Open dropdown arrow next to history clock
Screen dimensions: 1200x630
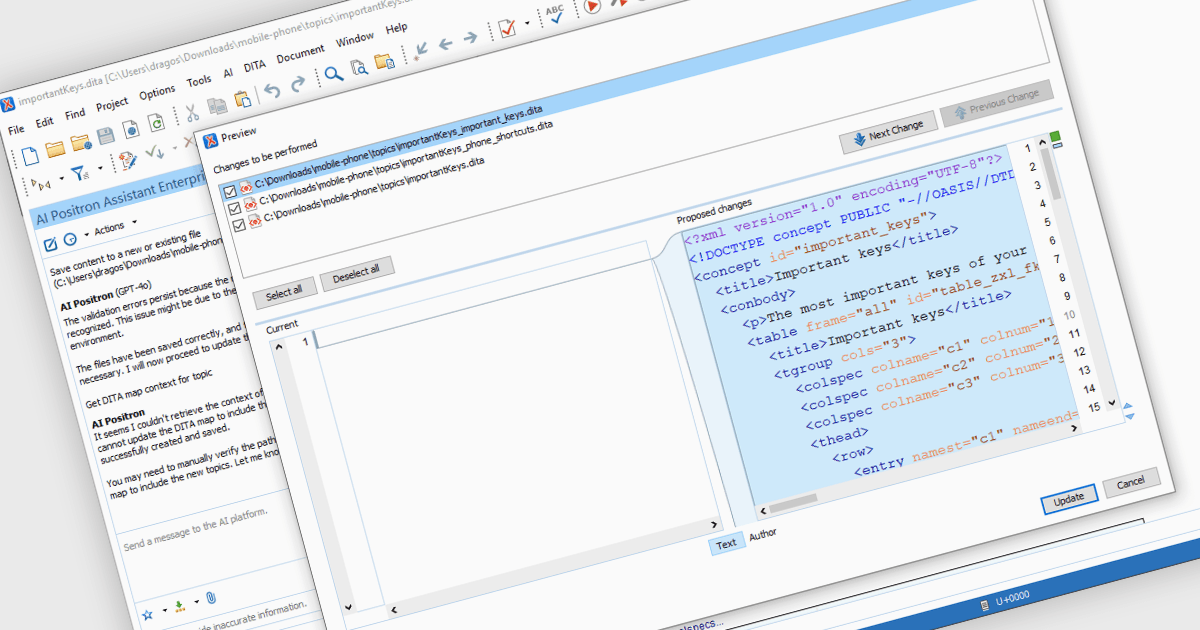point(86,235)
